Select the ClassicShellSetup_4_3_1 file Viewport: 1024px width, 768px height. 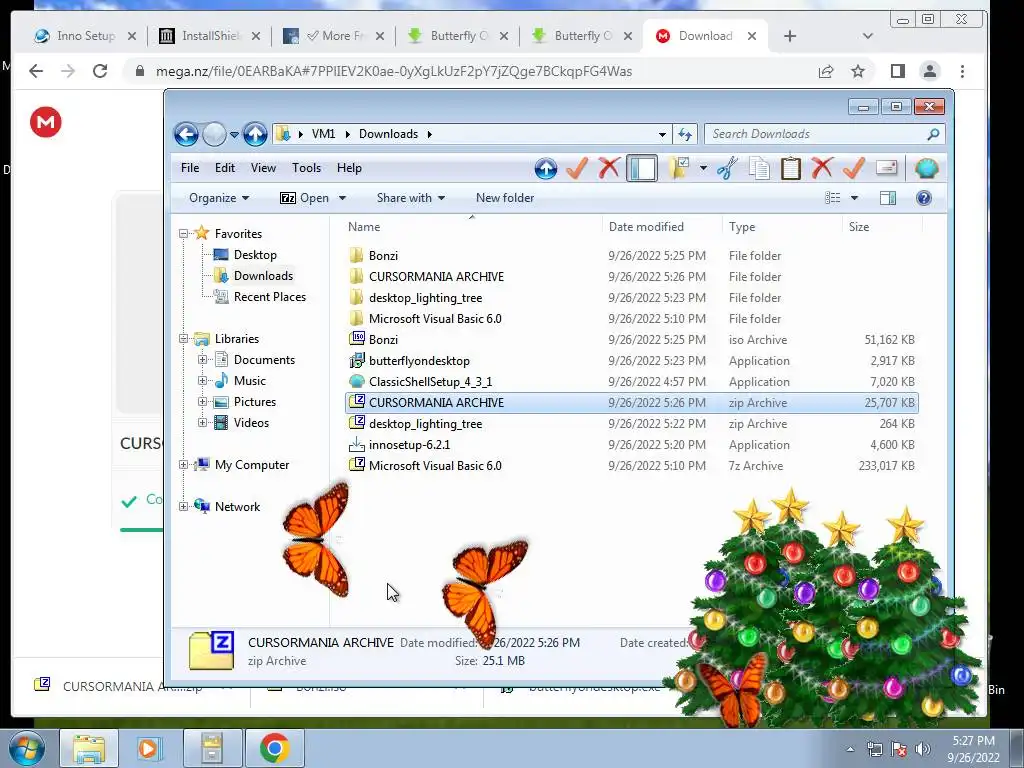click(631, 381)
